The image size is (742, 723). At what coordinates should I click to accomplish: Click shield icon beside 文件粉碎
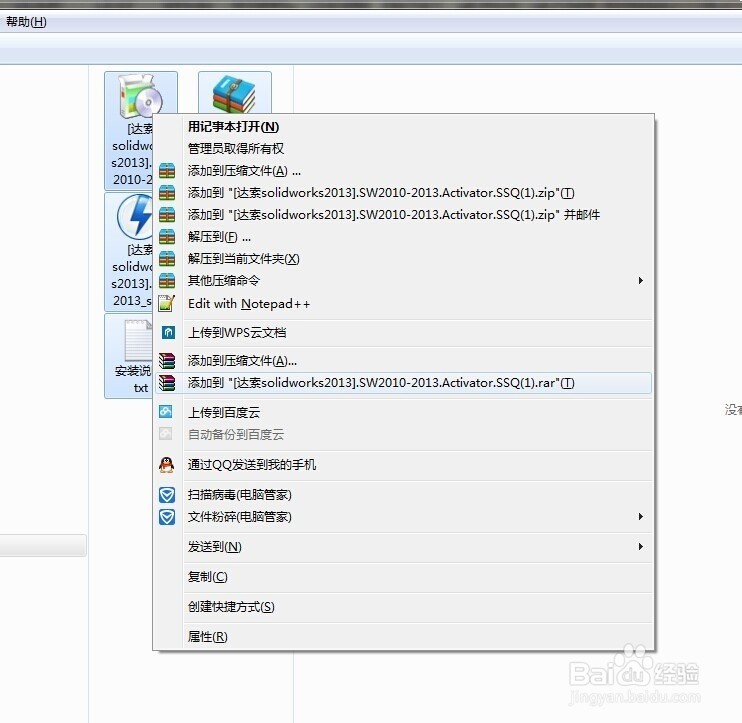(x=167, y=517)
